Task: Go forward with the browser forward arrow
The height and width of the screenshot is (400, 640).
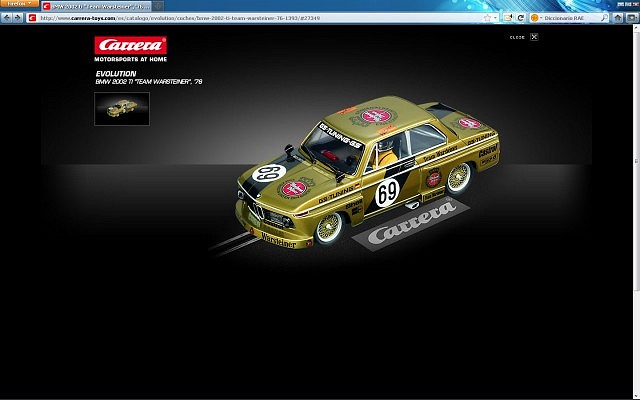Action: (17, 18)
